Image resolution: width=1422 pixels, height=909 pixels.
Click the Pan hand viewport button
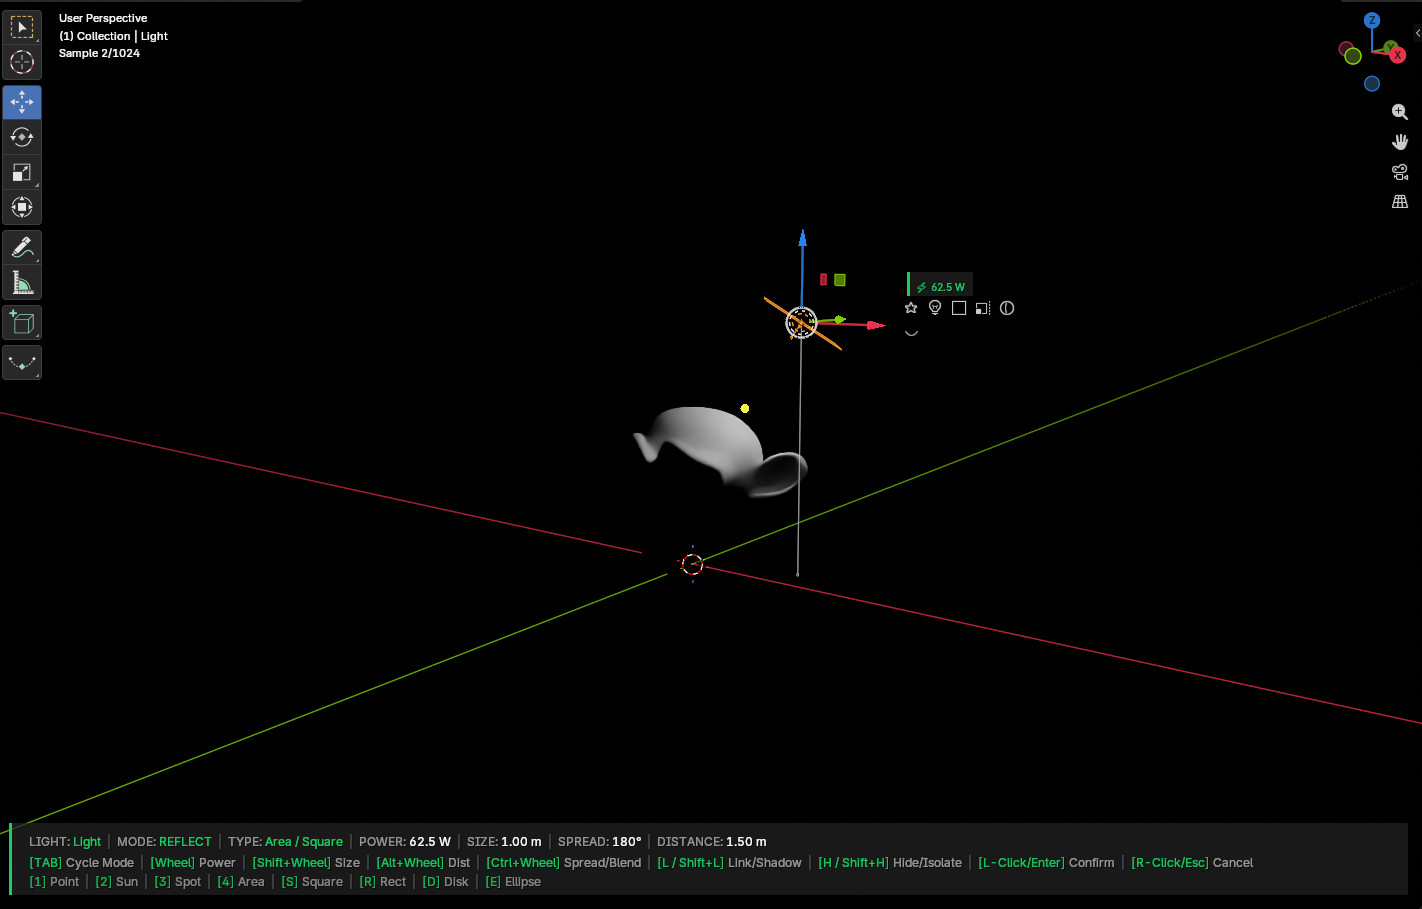1400,142
